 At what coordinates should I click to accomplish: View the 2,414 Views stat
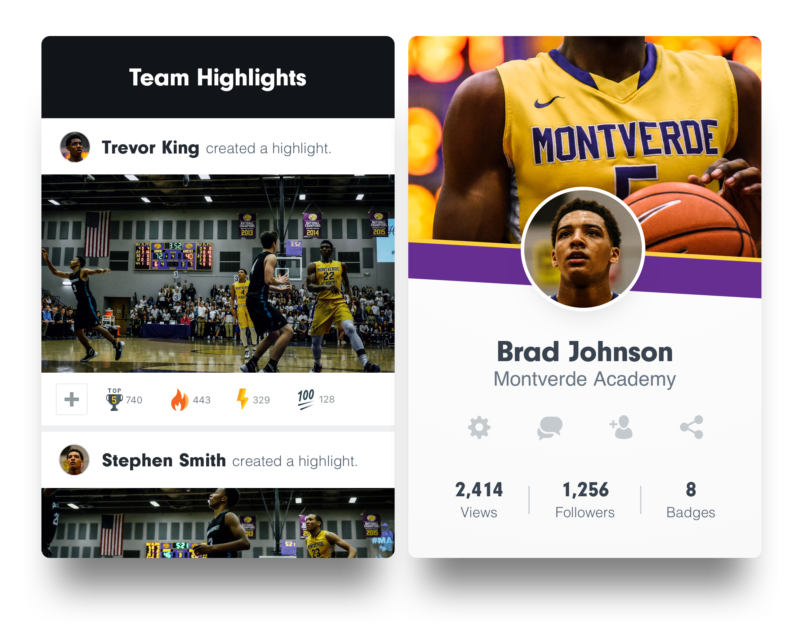pyautogui.click(x=479, y=500)
